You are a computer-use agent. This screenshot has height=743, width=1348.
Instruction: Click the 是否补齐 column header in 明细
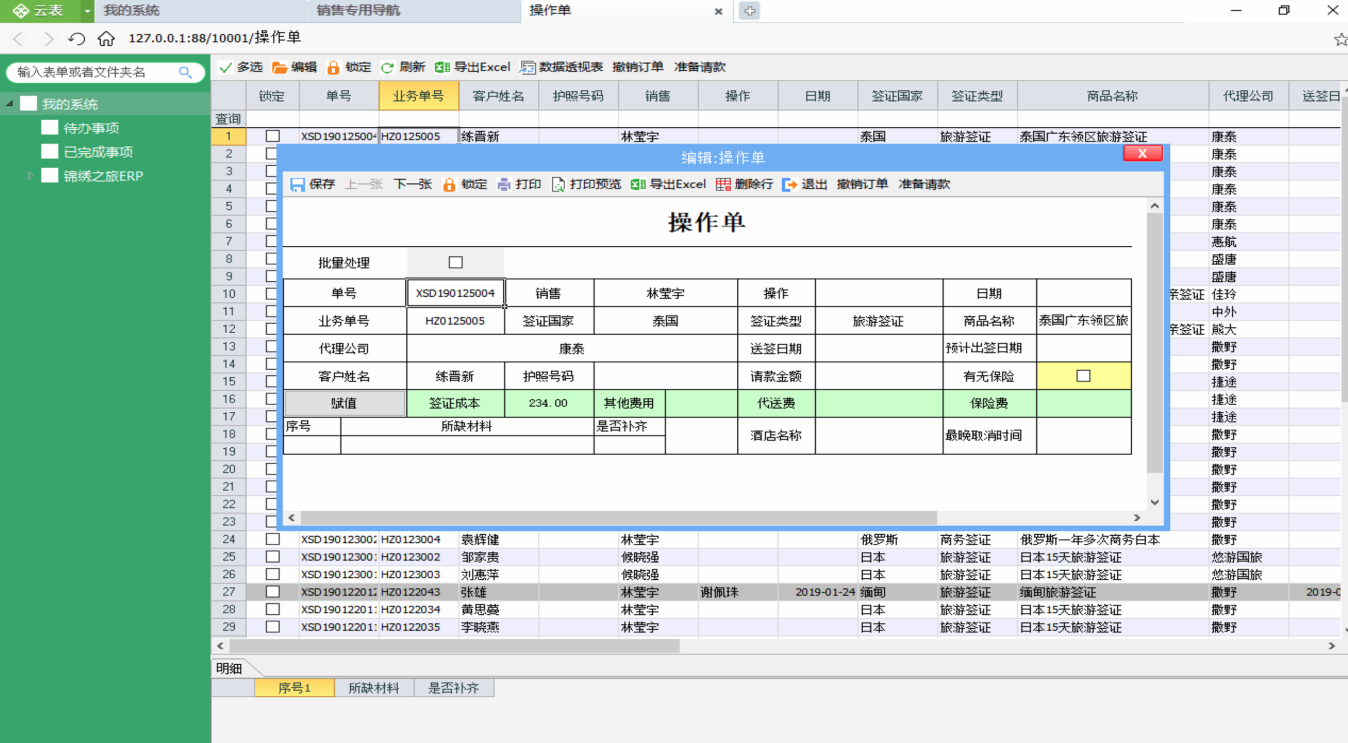454,688
